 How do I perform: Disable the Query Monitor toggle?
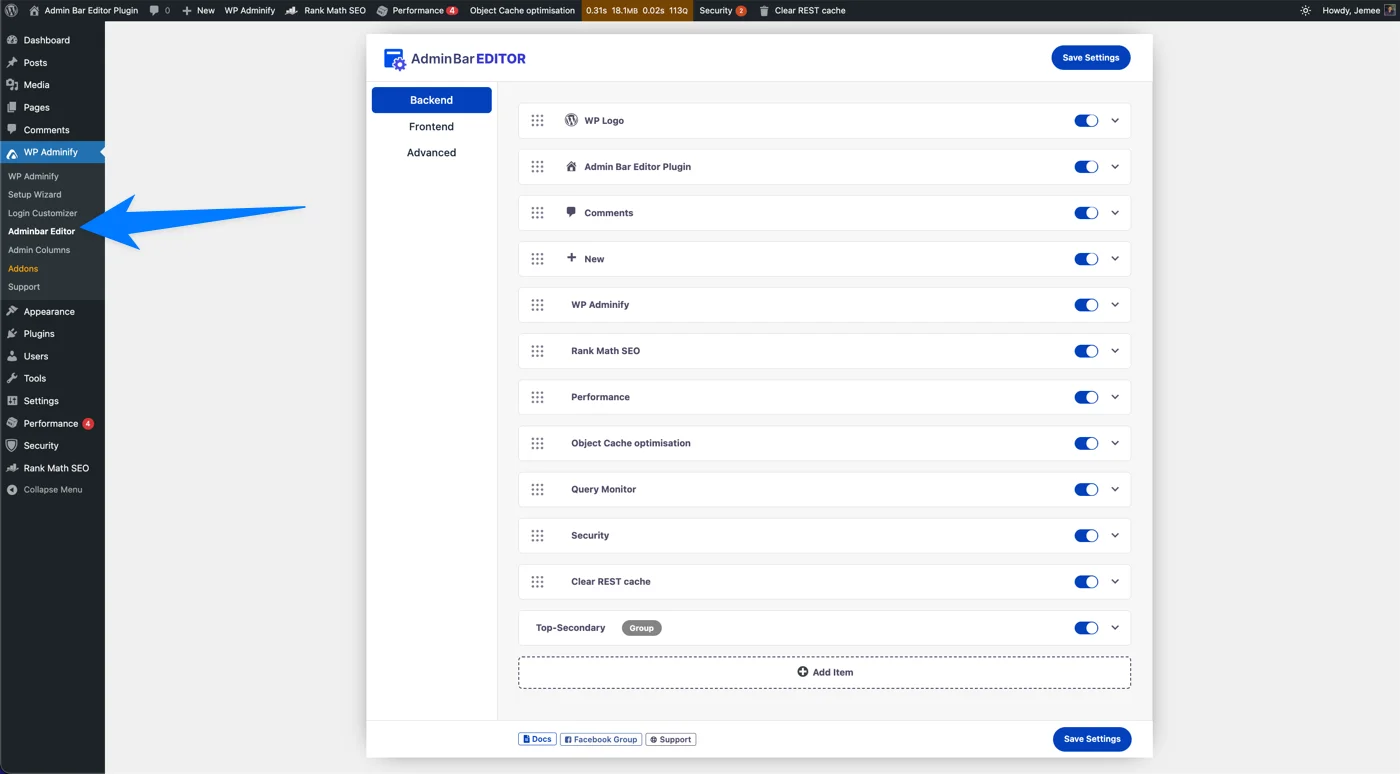1086,489
